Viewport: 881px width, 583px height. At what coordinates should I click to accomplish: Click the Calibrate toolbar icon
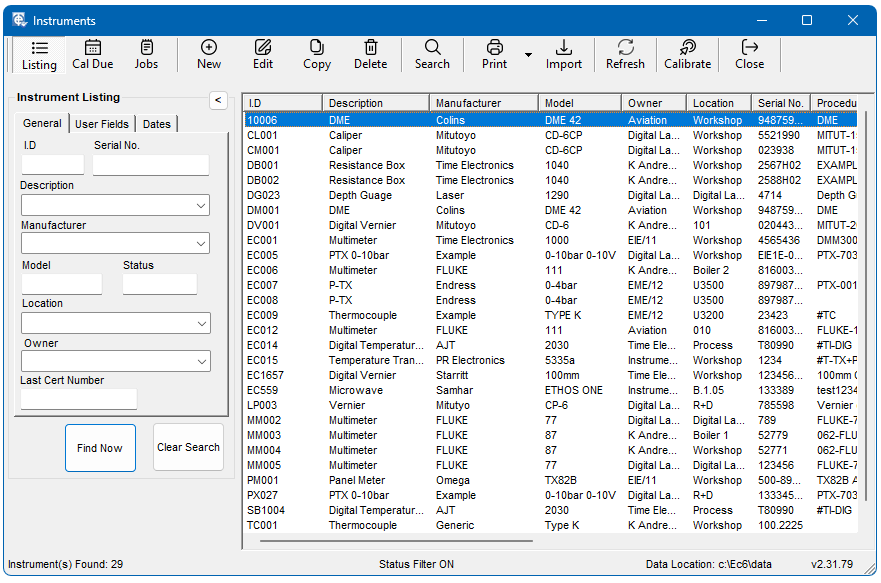(x=688, y=48)
